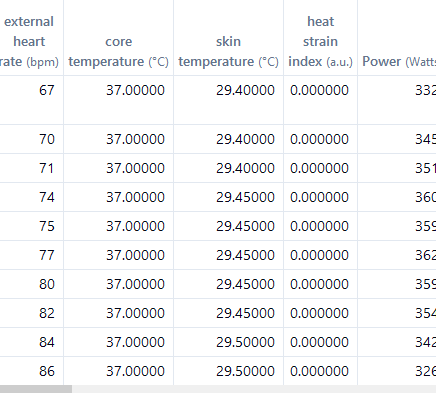The height and width of the screenshot is (393, 436).
Task: Click heat strain index 0.000000 in the 70 bpm row
Action: coord(319,139)
